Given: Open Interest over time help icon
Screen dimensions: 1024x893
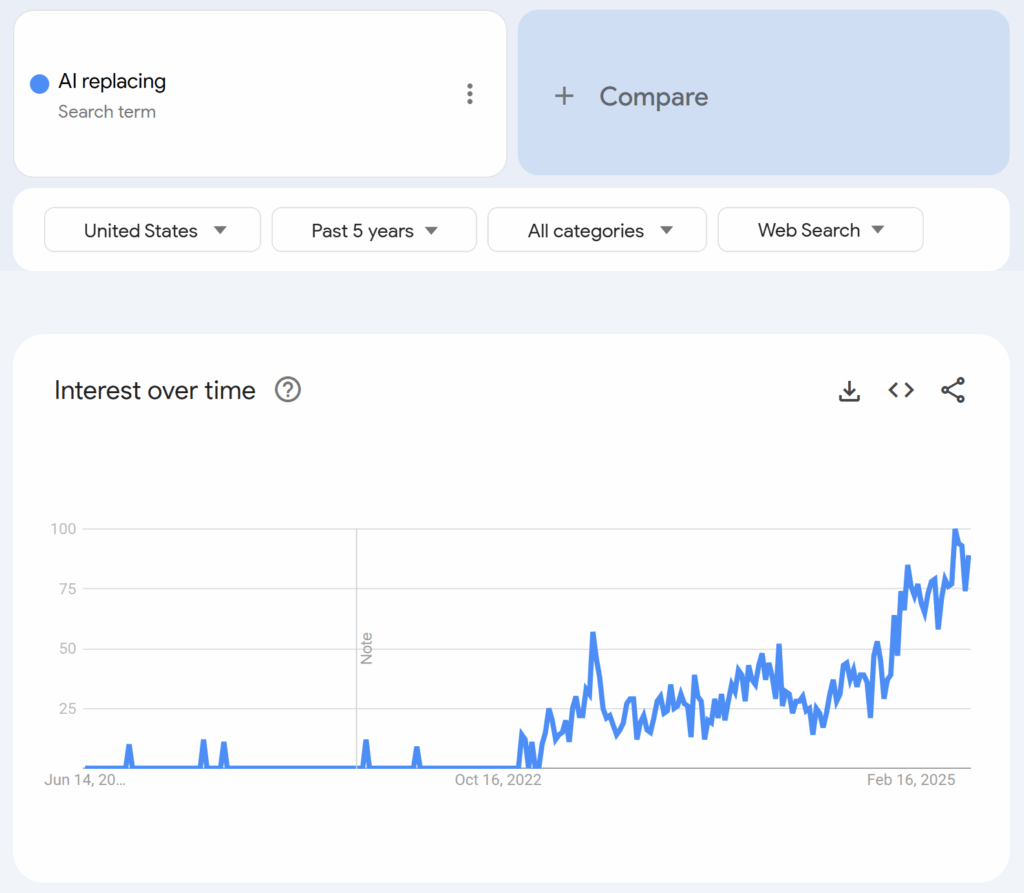Looking at the screenshot, I should tap(287, 390).
